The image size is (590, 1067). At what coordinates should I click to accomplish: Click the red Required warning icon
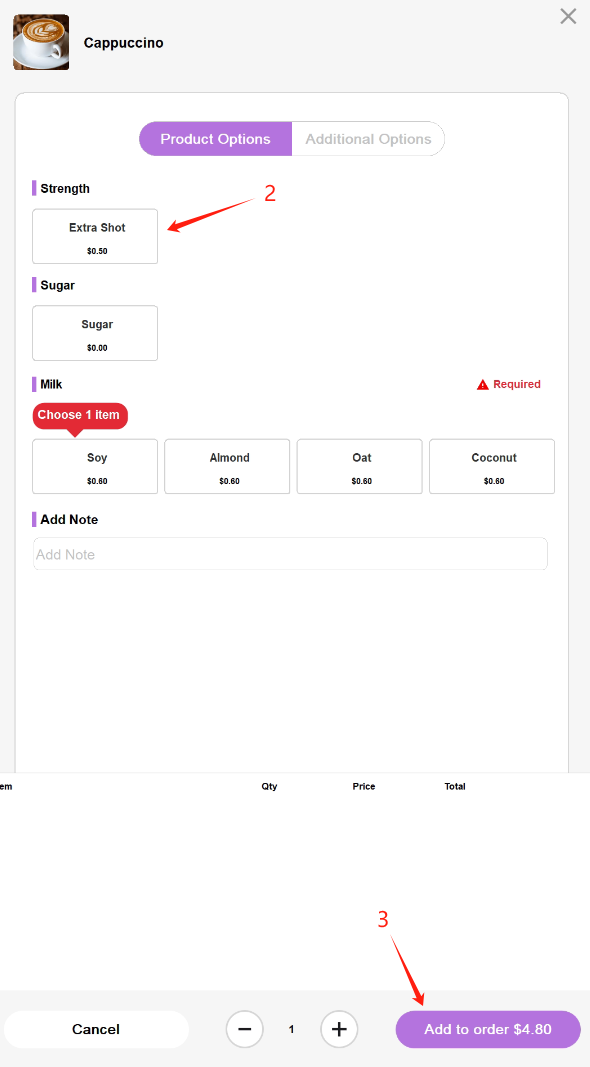pos(482,384)
